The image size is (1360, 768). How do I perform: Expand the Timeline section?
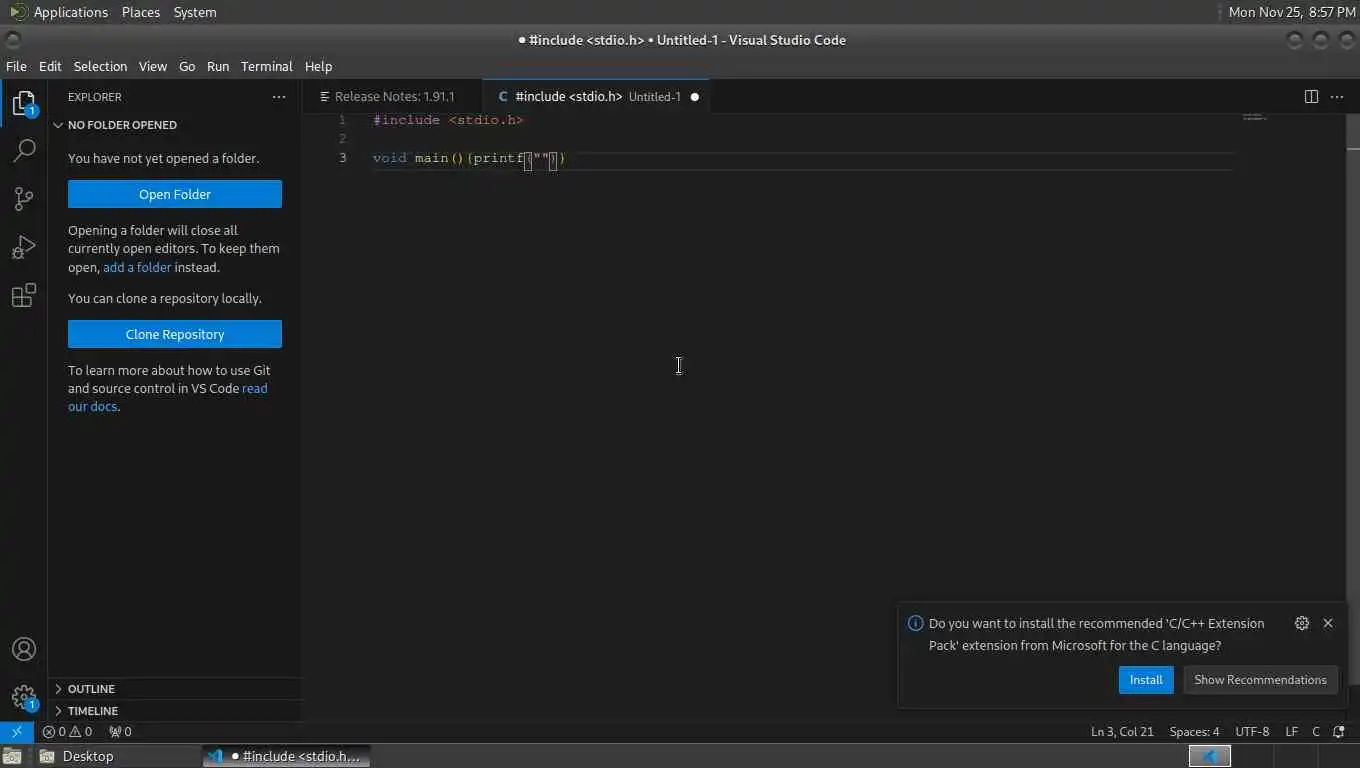tap(175, 711)
